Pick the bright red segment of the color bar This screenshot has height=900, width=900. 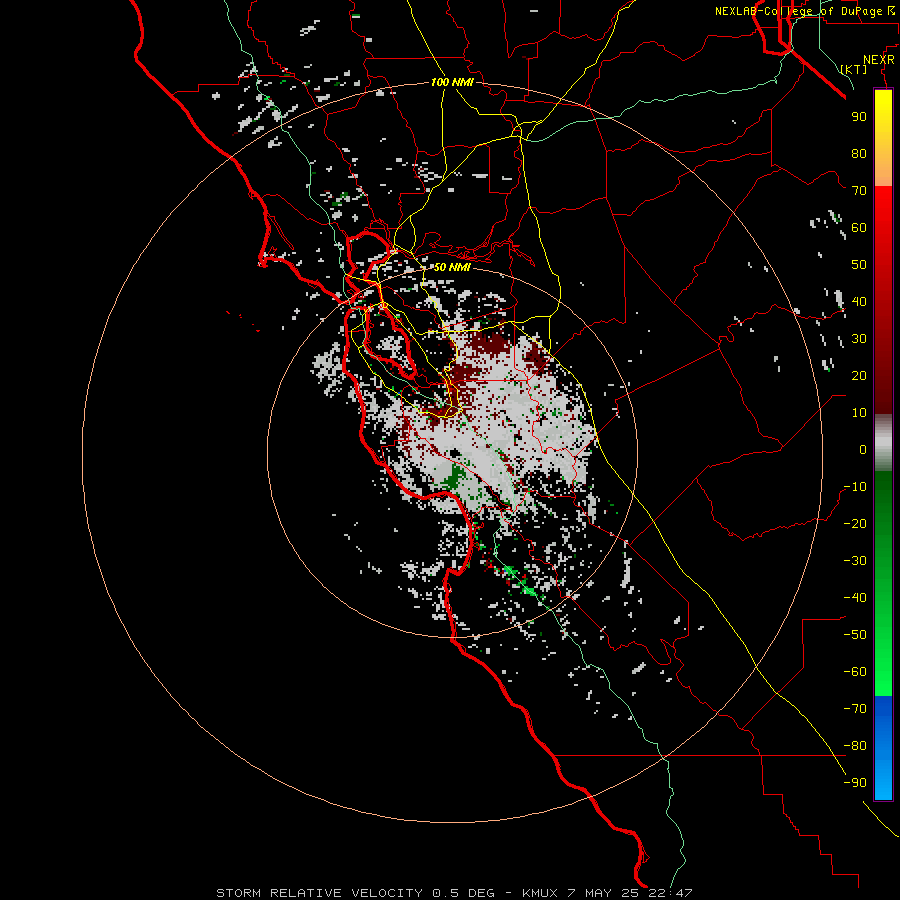click(883, 218)
